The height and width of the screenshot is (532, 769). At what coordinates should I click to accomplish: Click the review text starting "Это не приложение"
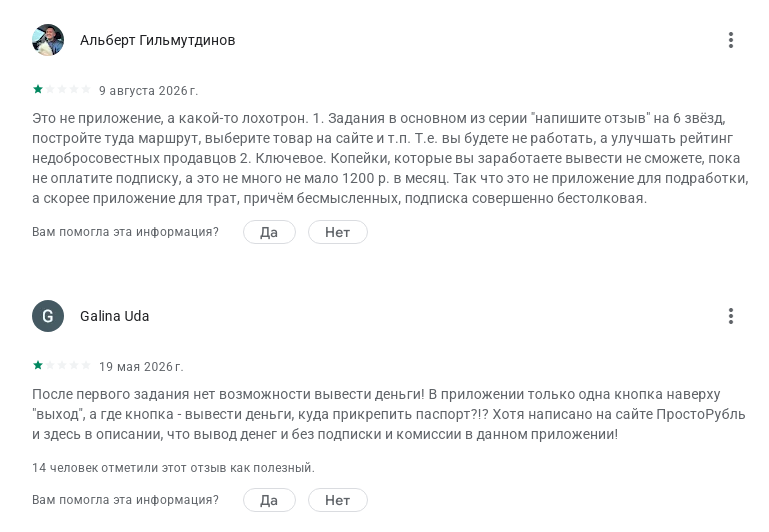coord(390,158)
